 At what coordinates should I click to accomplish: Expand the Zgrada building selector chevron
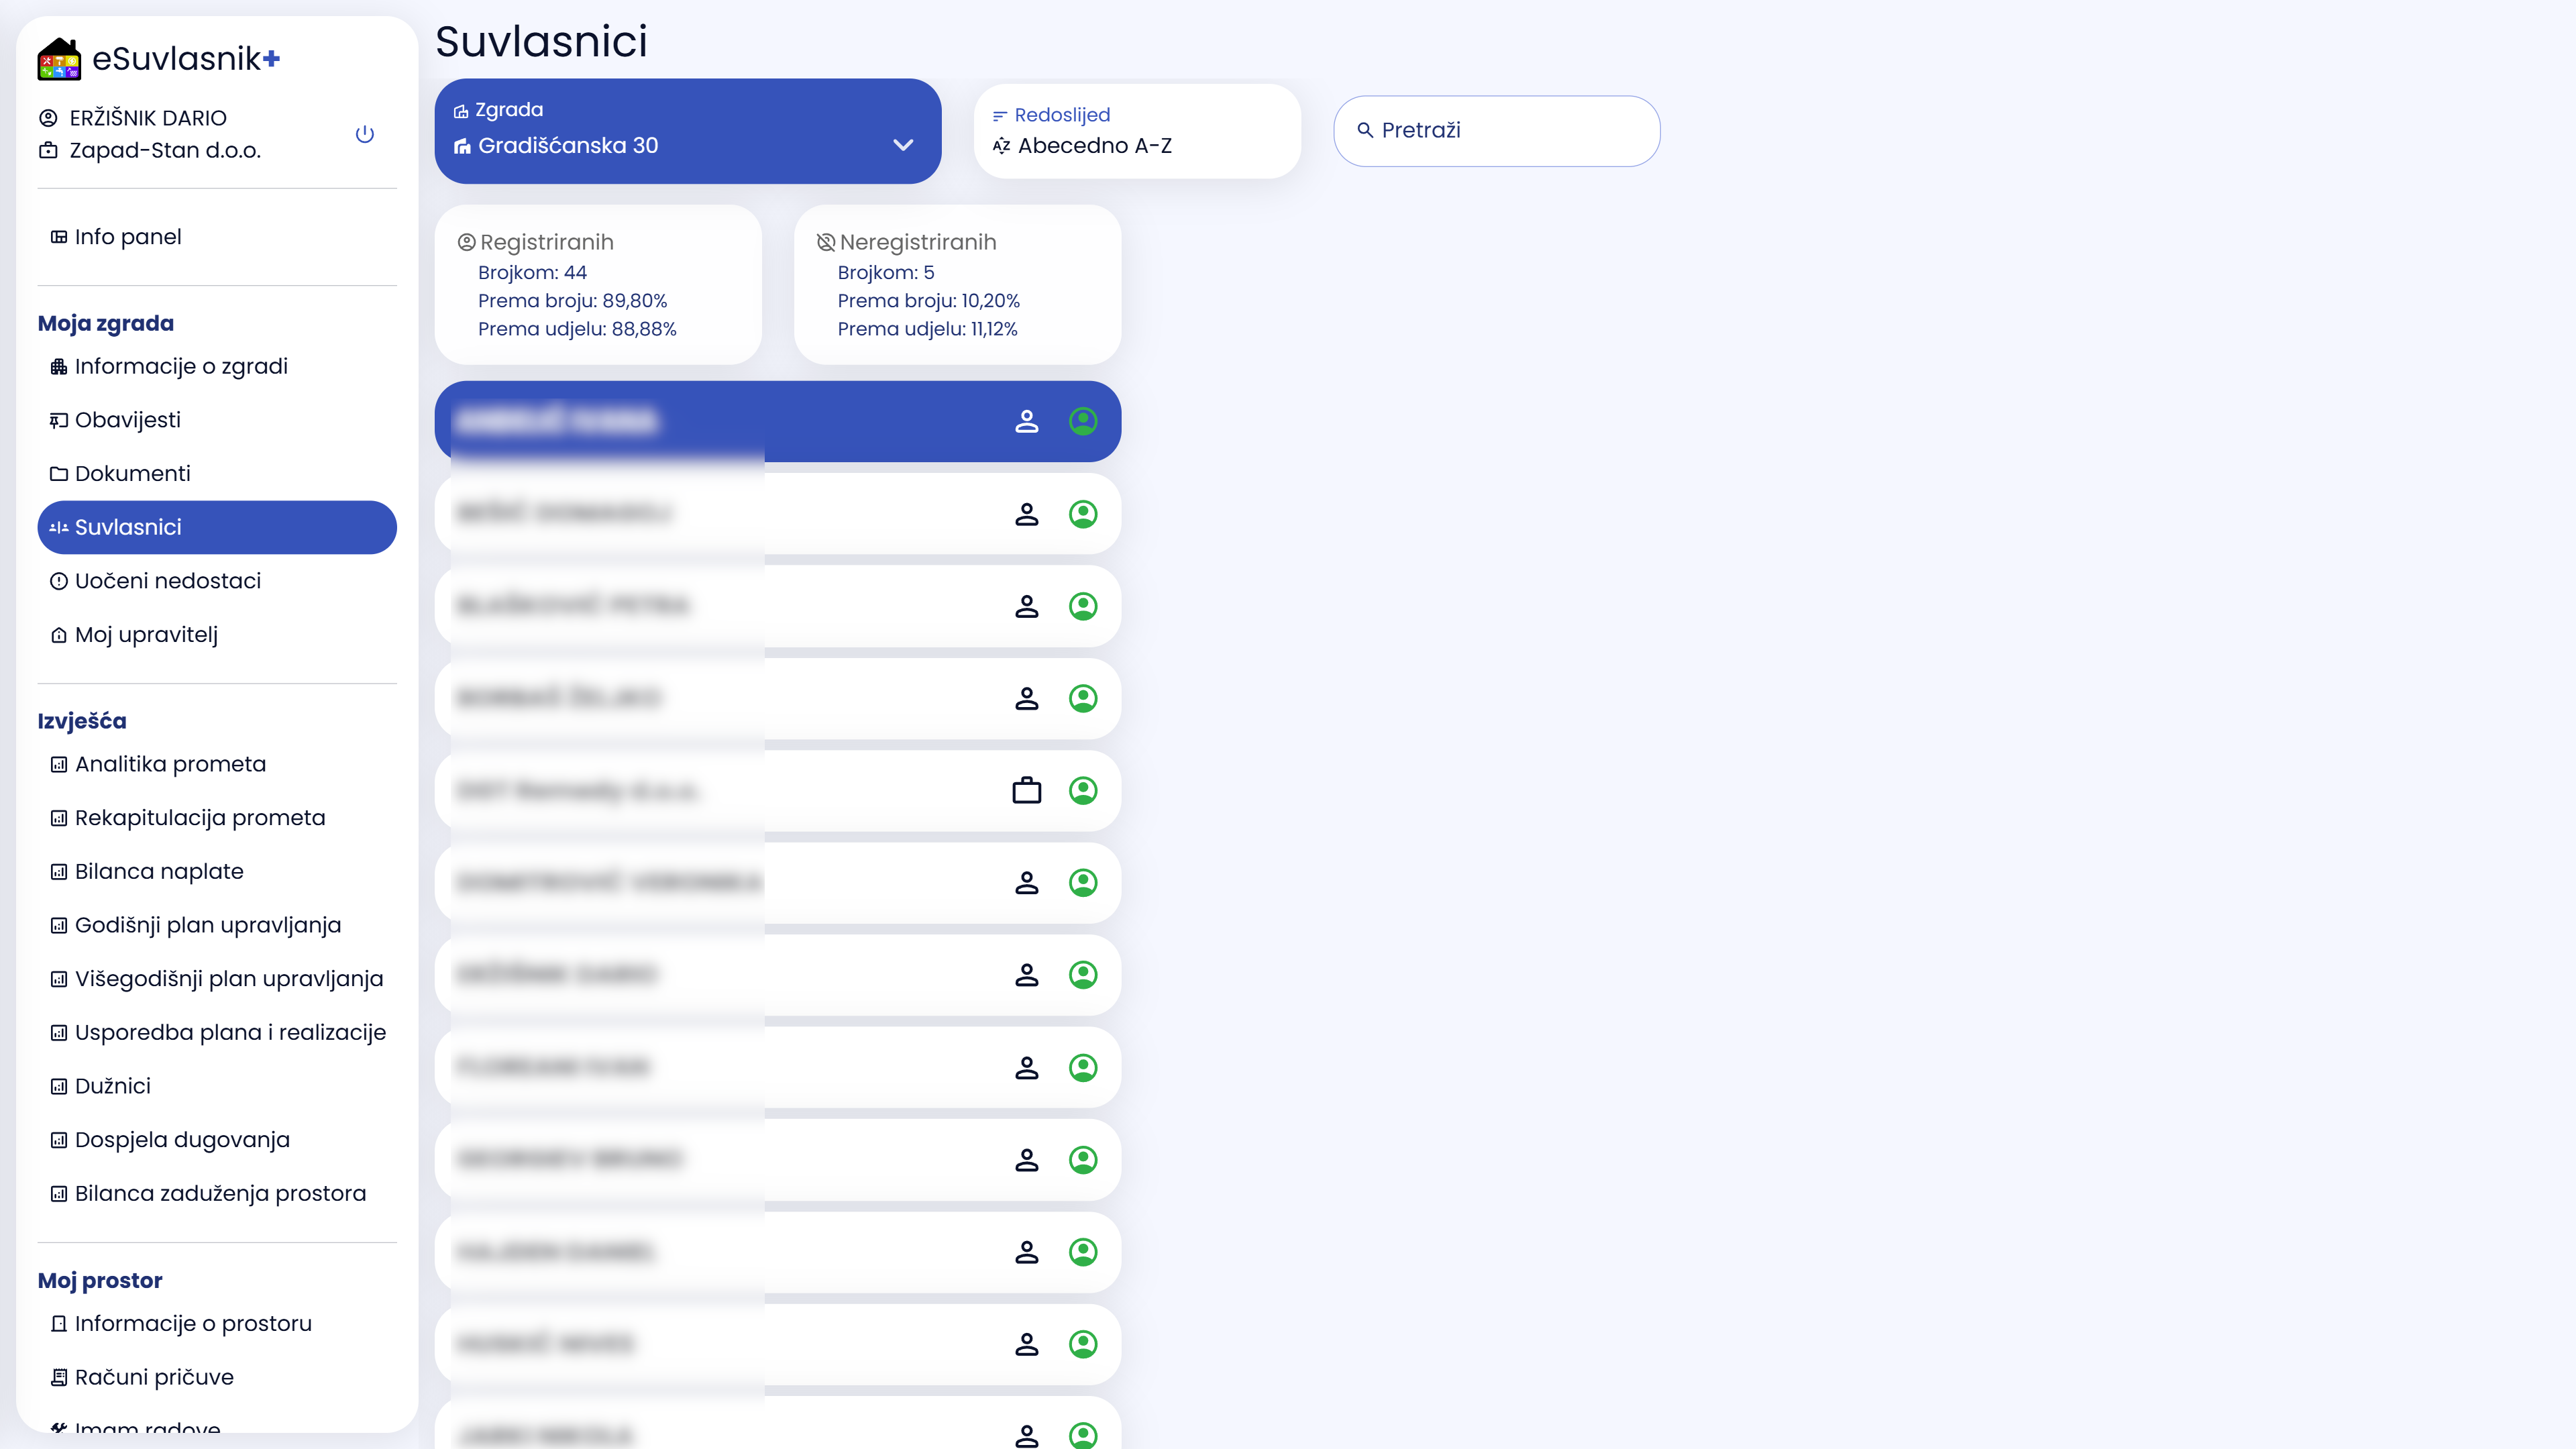903,145
